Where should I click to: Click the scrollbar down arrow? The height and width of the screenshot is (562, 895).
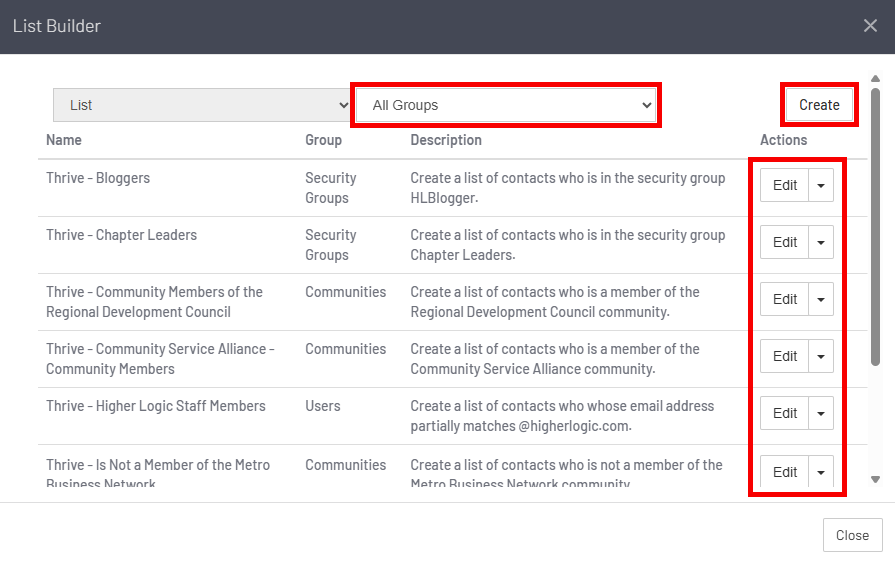coord(876,480)
